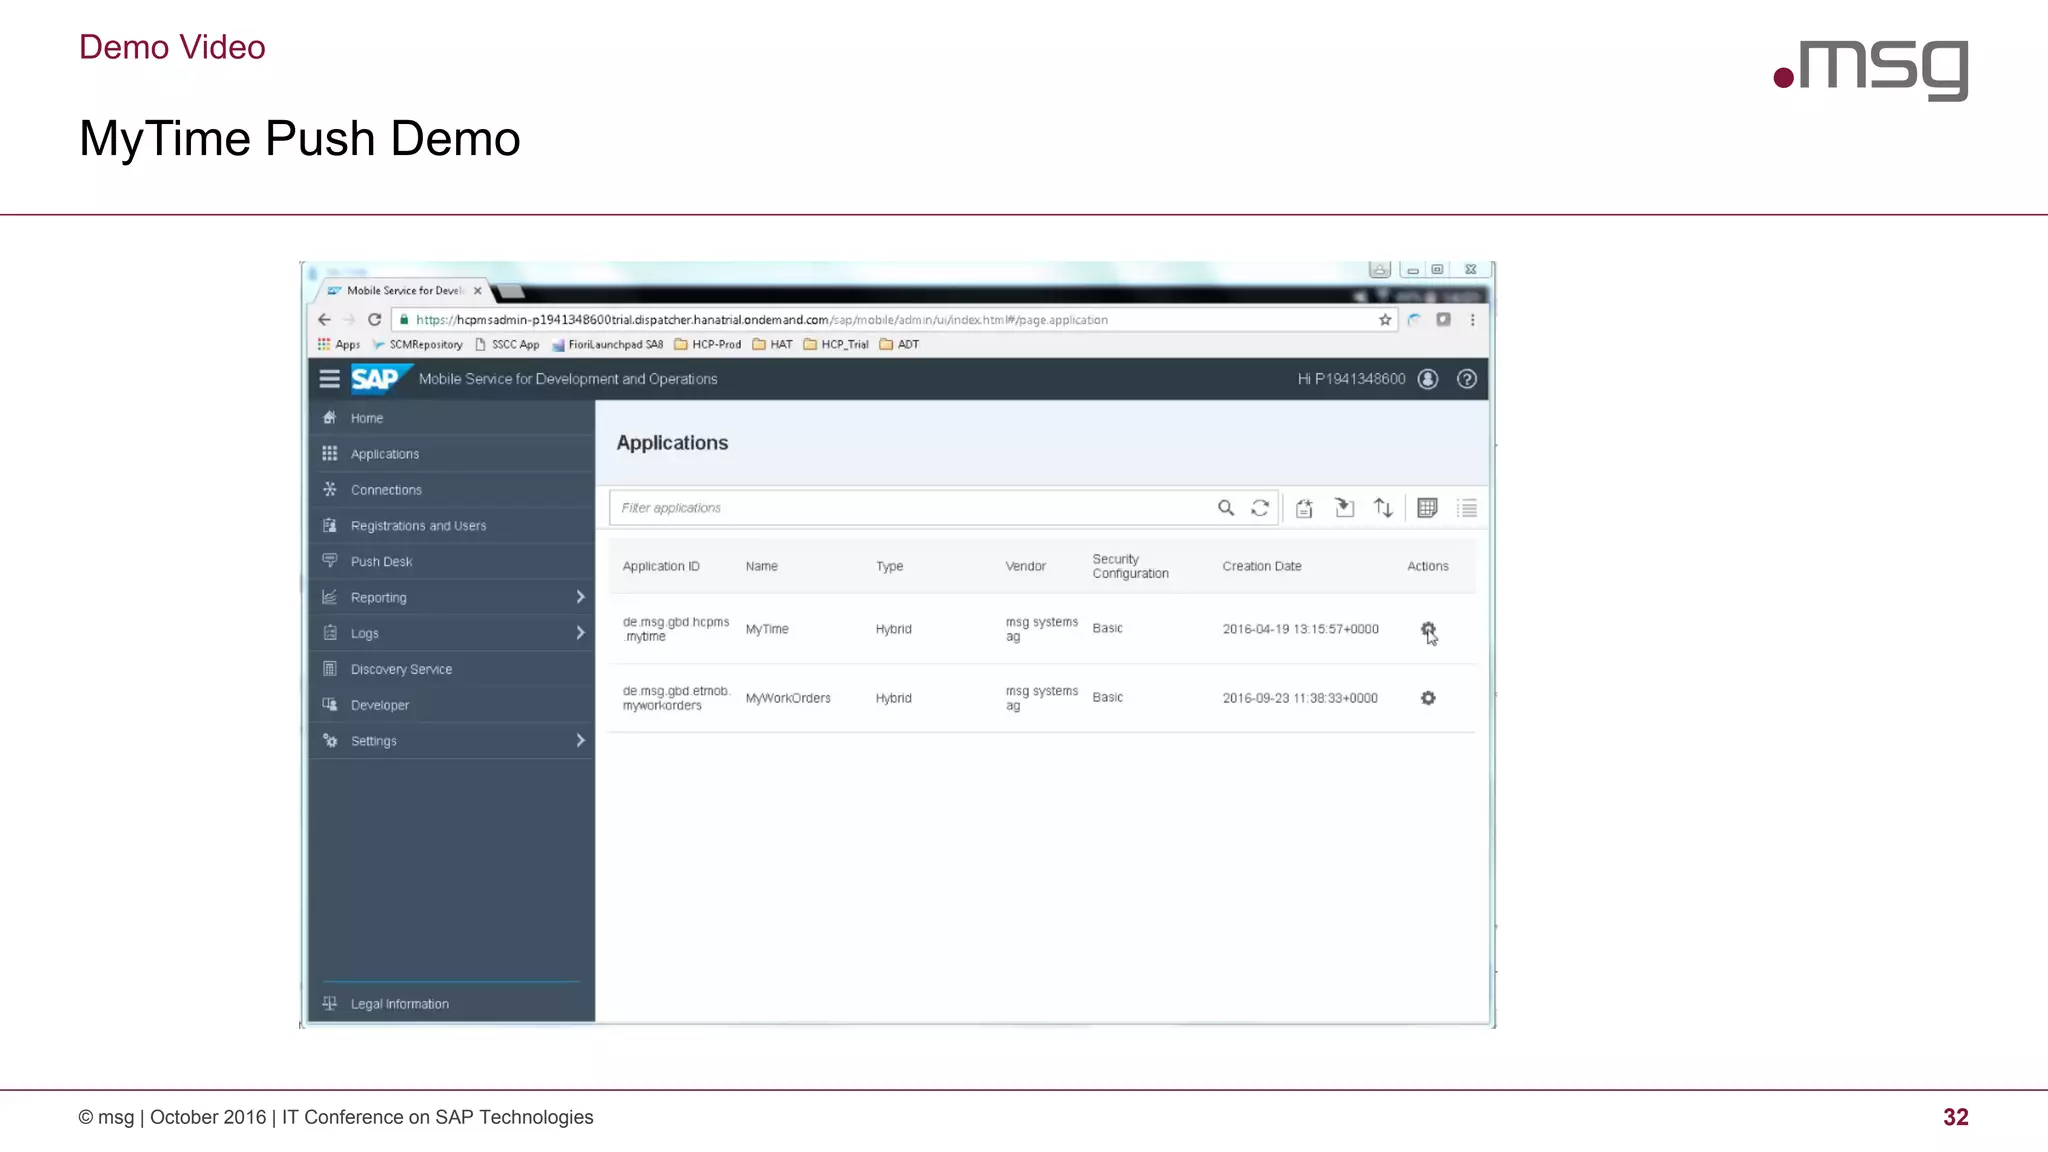This screenshot has width=2048, height=1152.
Task: Open the Apps bookmarks shortcut
Action: pos(338,344)
